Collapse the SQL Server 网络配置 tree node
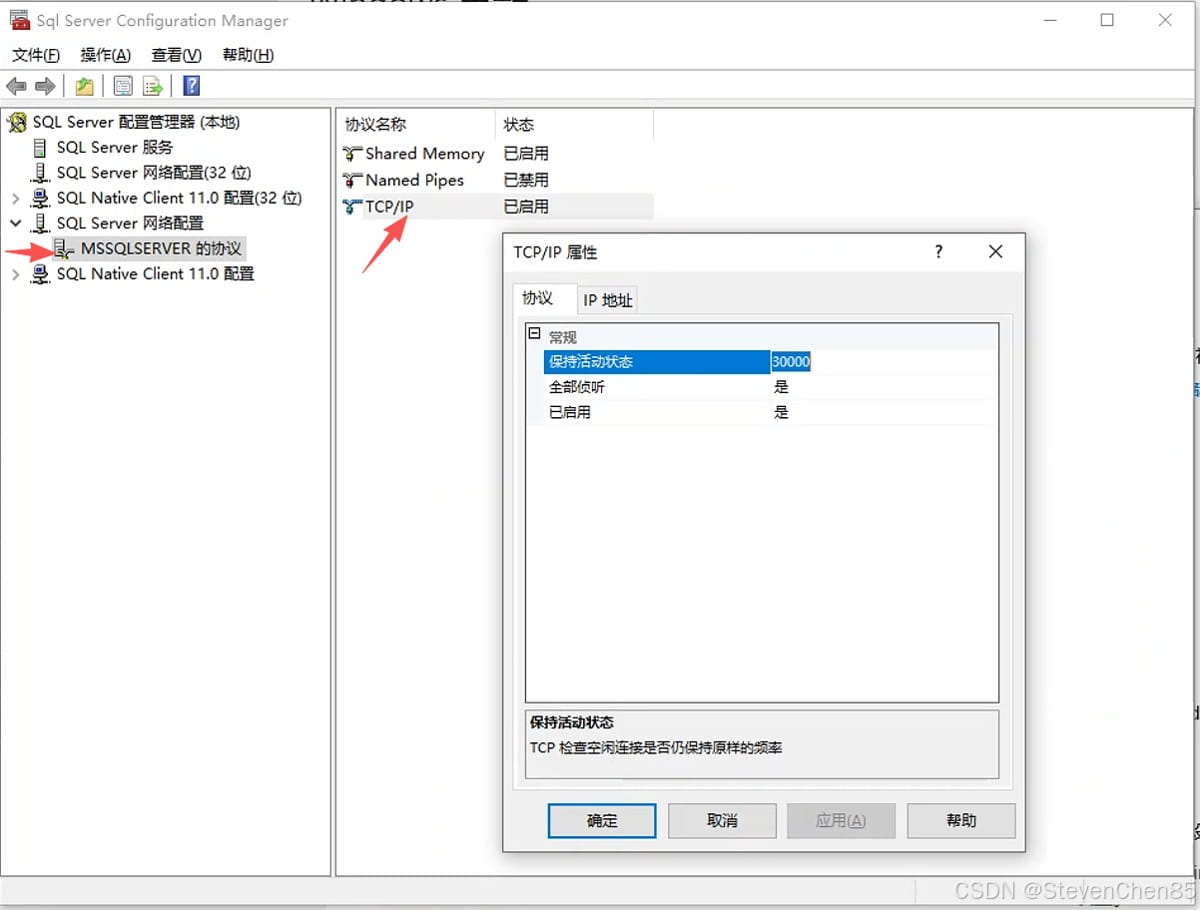 point(16,223)
